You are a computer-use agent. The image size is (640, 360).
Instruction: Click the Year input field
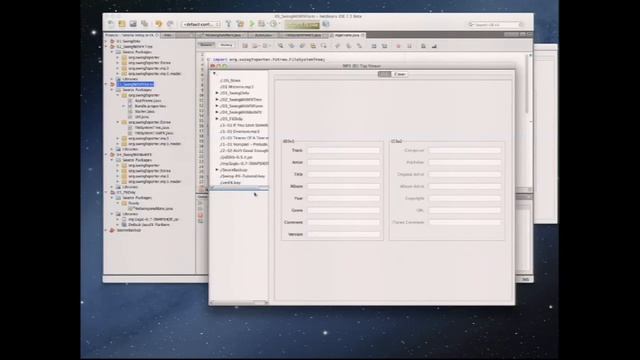click(x=344, y=198)
